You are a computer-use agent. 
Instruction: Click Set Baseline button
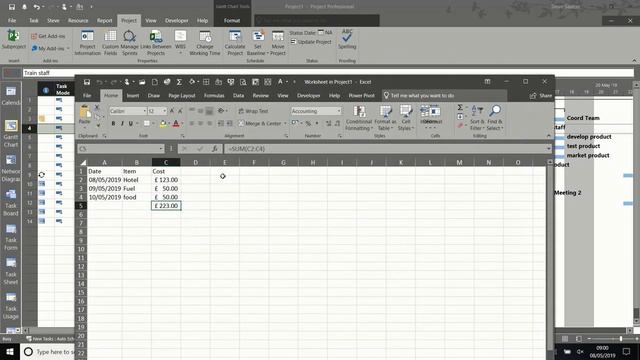257,42
